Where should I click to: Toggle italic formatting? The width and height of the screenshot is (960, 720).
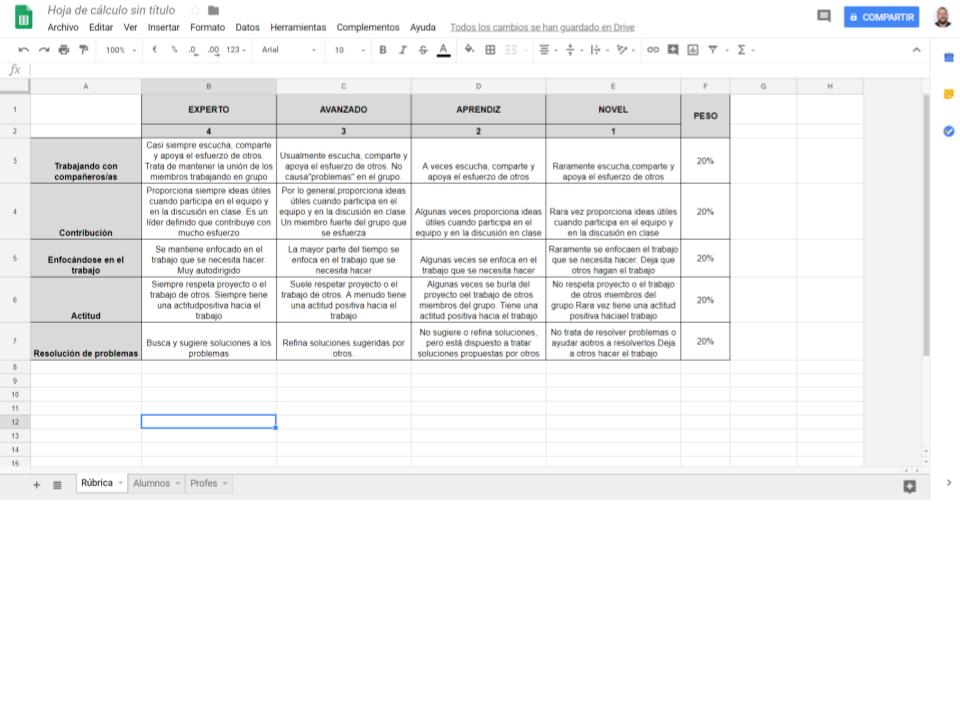402,50
